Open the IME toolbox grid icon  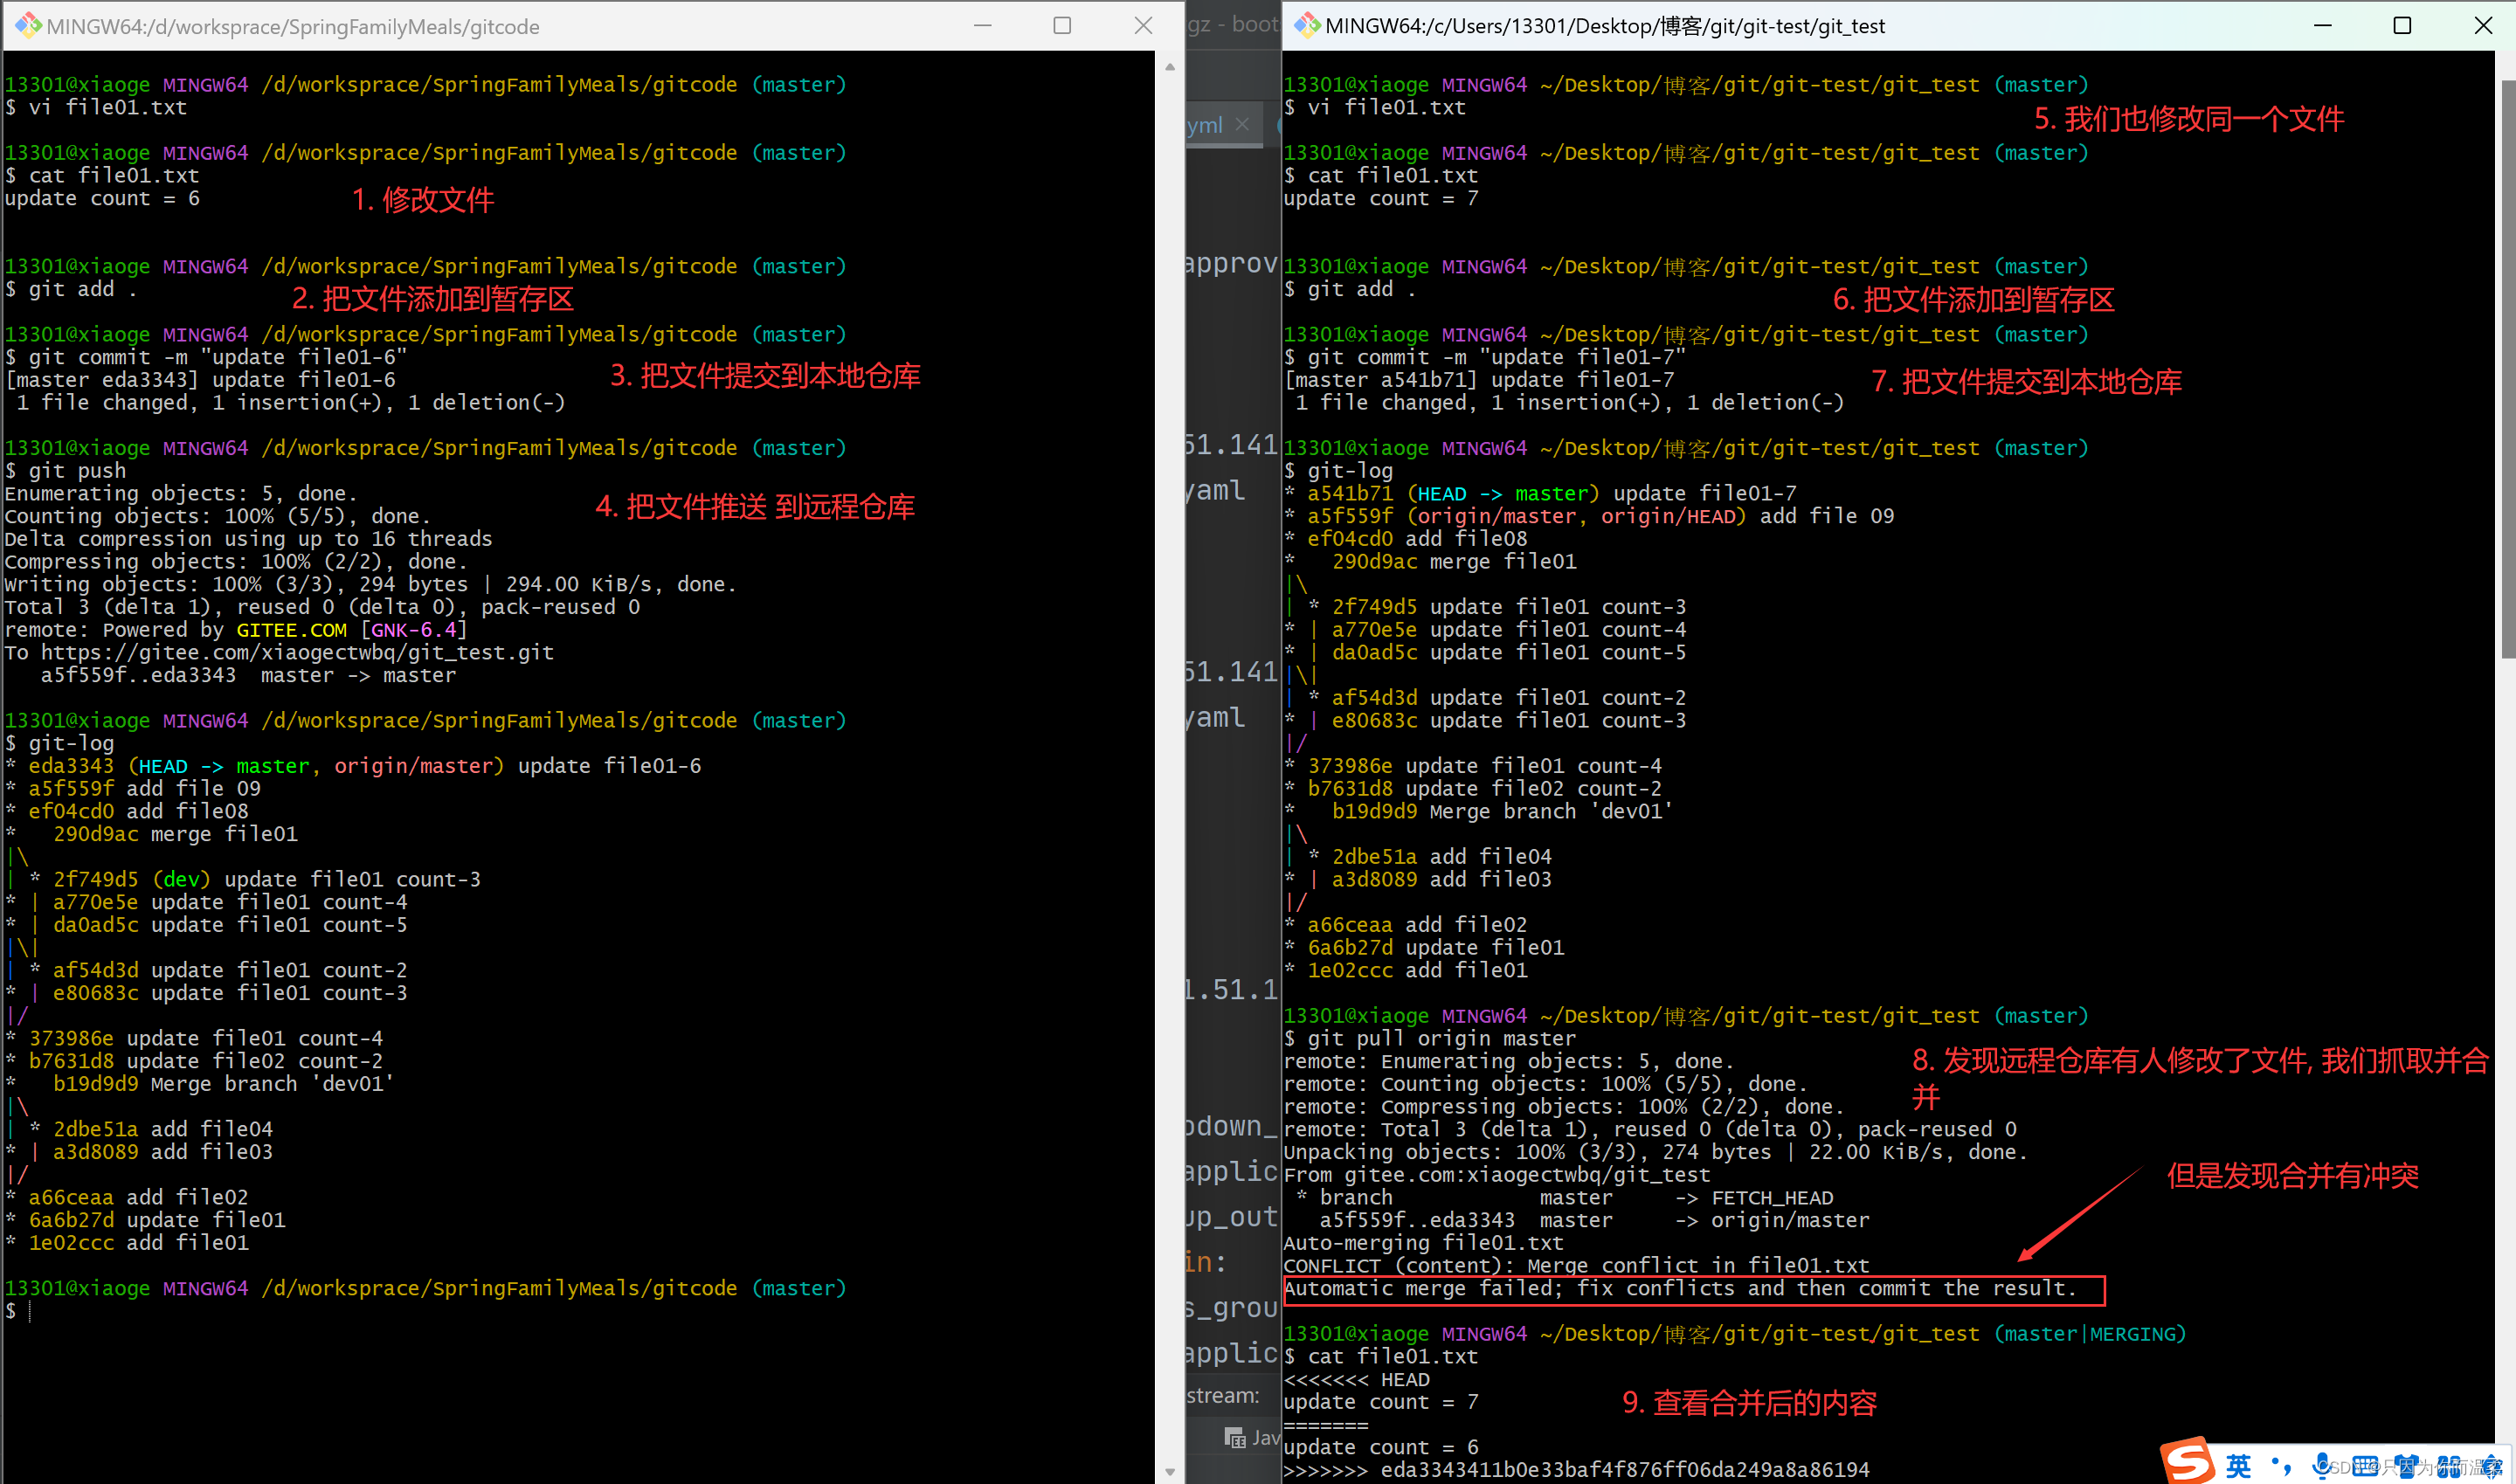pyautogui.click(x=2448, y=1466)
